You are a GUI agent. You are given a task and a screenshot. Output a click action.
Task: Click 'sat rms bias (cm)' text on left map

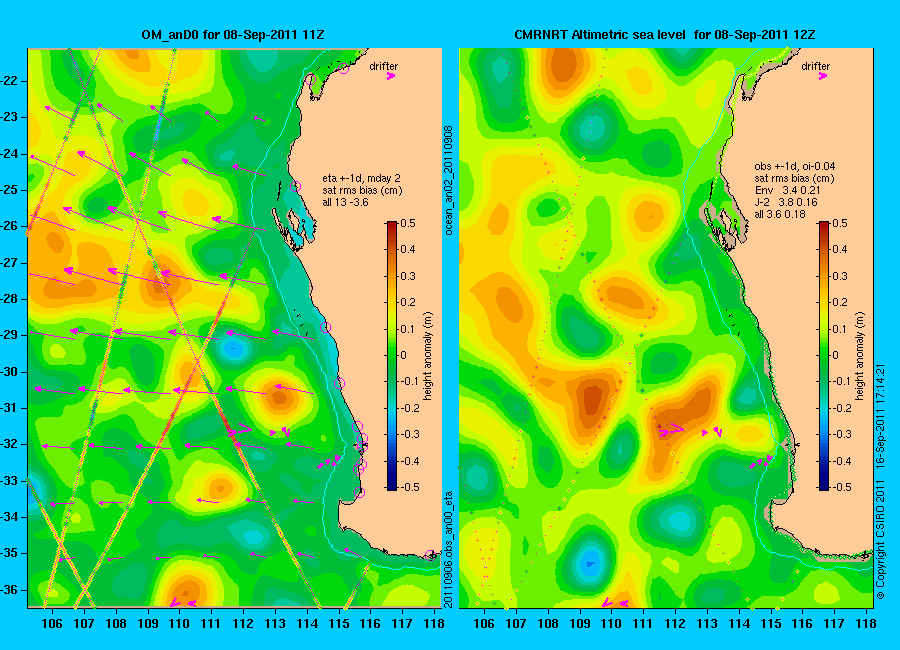[x=362, y=190]
